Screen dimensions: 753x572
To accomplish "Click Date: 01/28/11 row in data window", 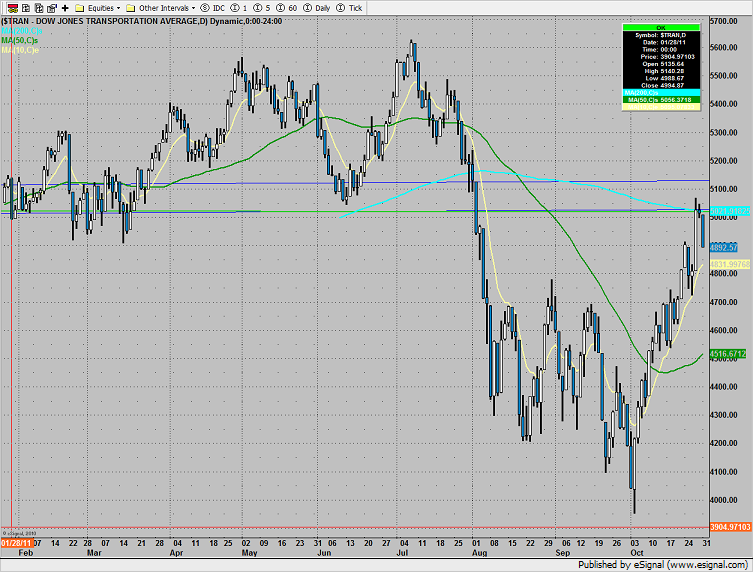I will 661,42.
